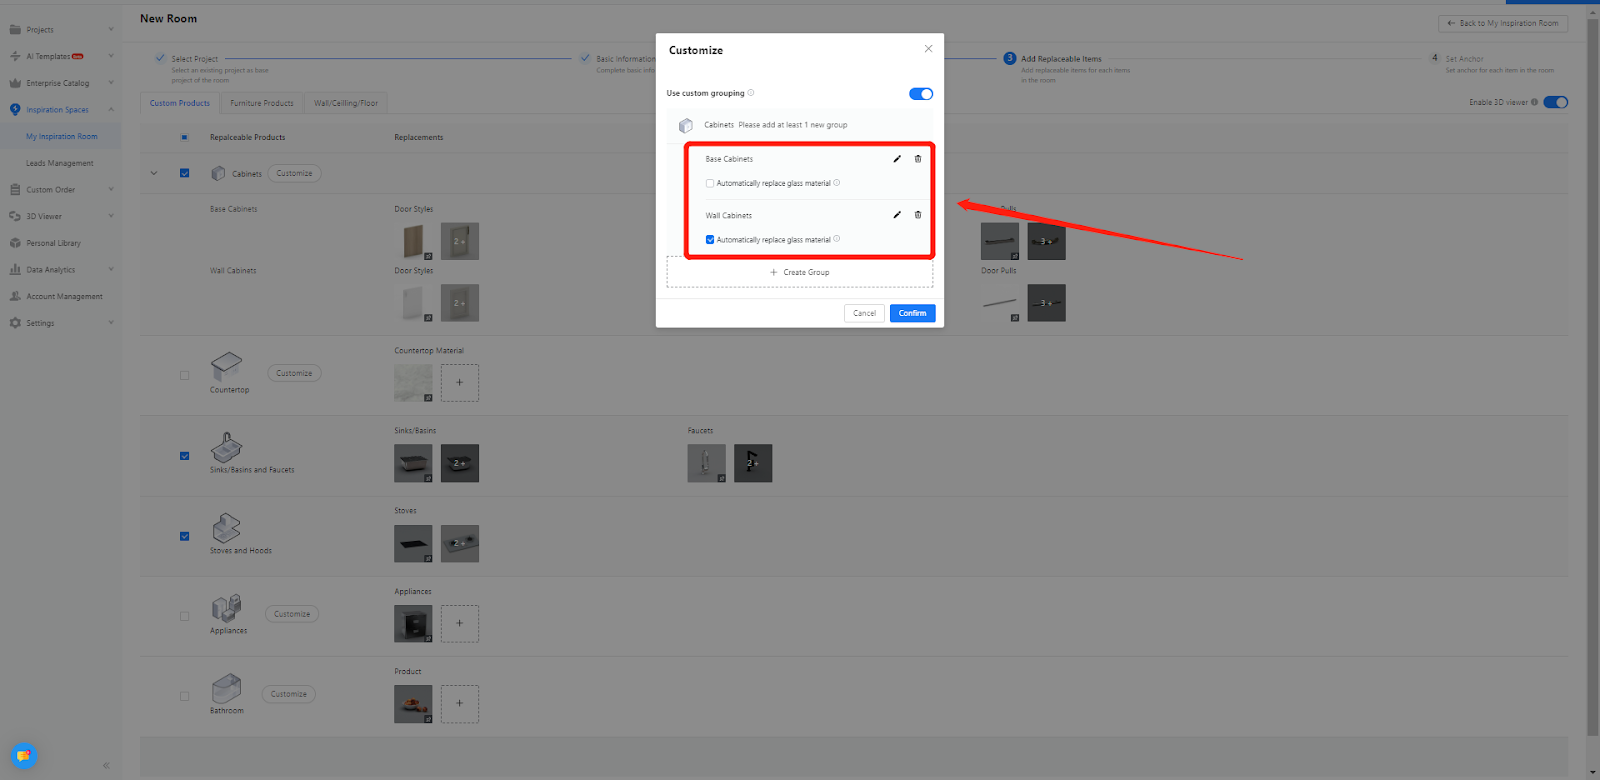1600x780 pixels.
Task: Expand the 3D Viewer menu chevron
Action: [x=111, y=216]
